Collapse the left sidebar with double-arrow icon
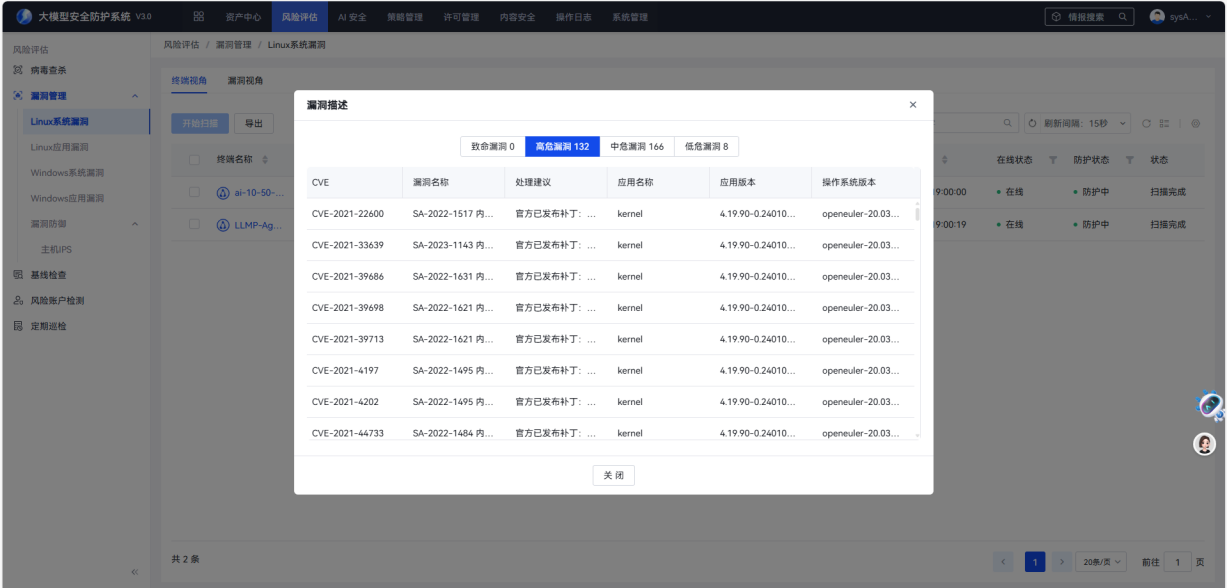This screenshot has height=588, width=1227. [x=135, y=572]
